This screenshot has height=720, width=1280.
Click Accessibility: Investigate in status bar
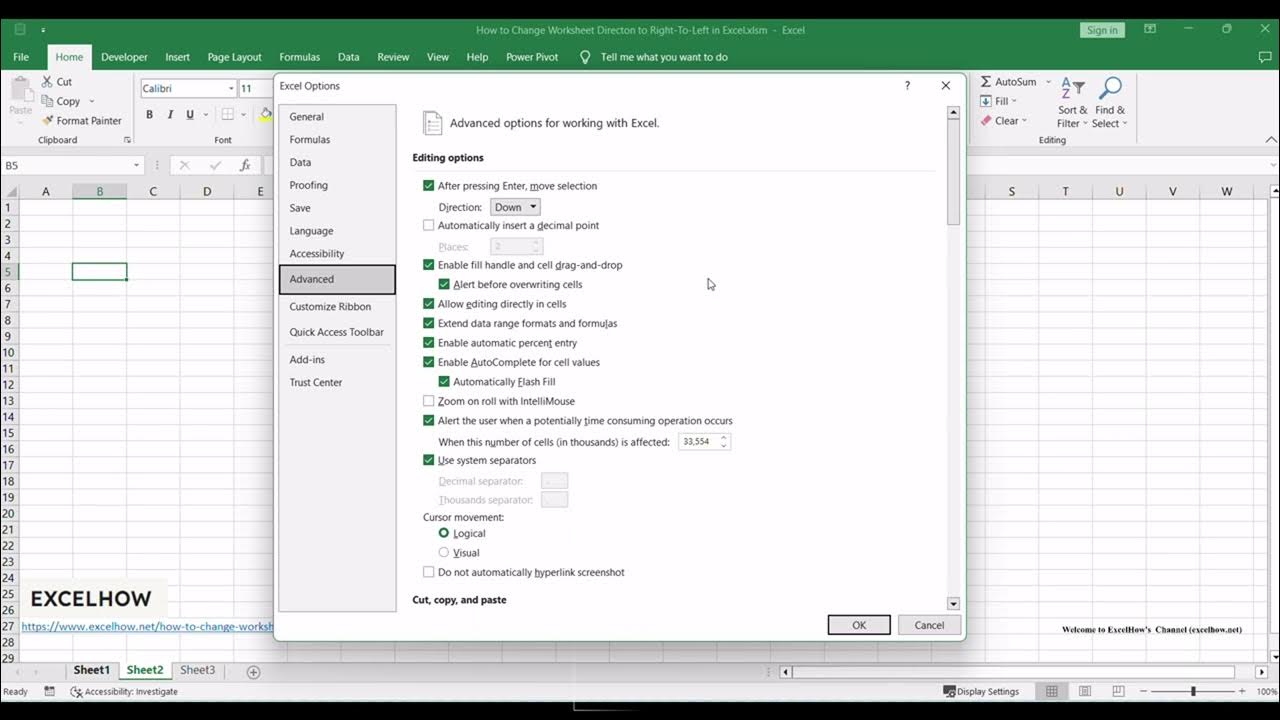[x=124, y=691]
